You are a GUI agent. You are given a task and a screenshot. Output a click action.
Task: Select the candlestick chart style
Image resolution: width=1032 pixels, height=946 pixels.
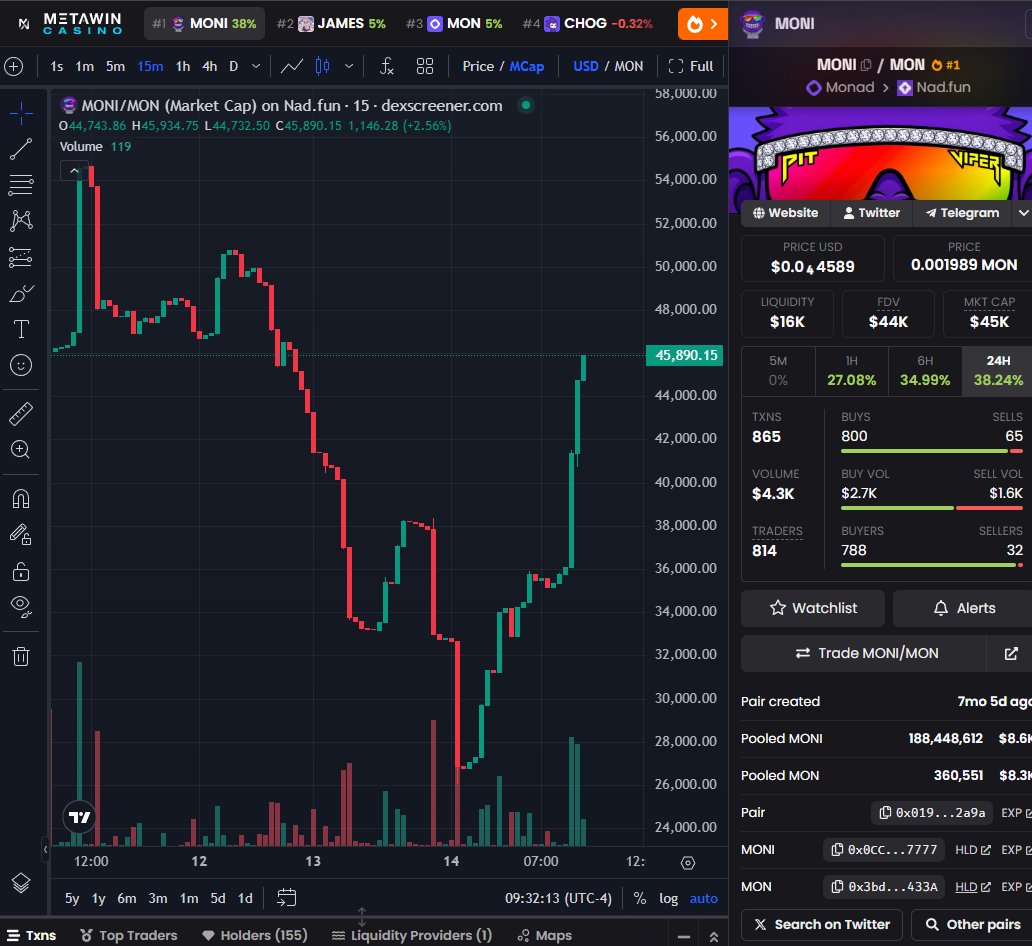click(x=322, y=66)
